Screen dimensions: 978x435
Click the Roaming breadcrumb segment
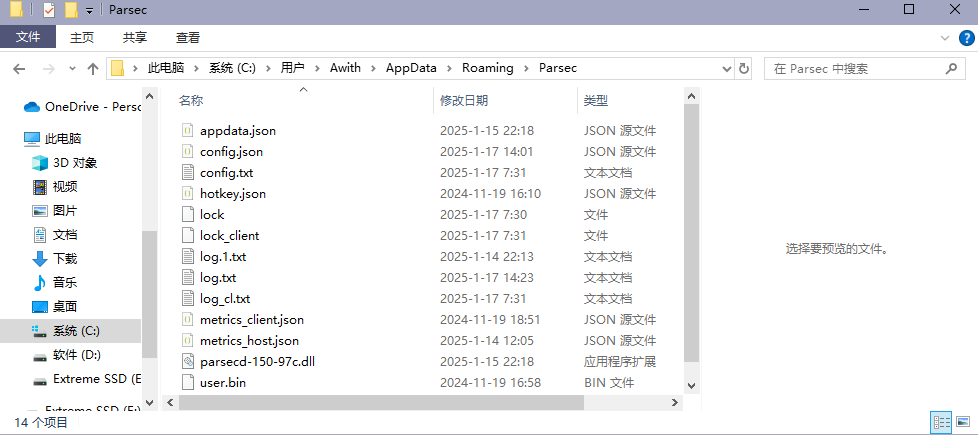[488, 68]
